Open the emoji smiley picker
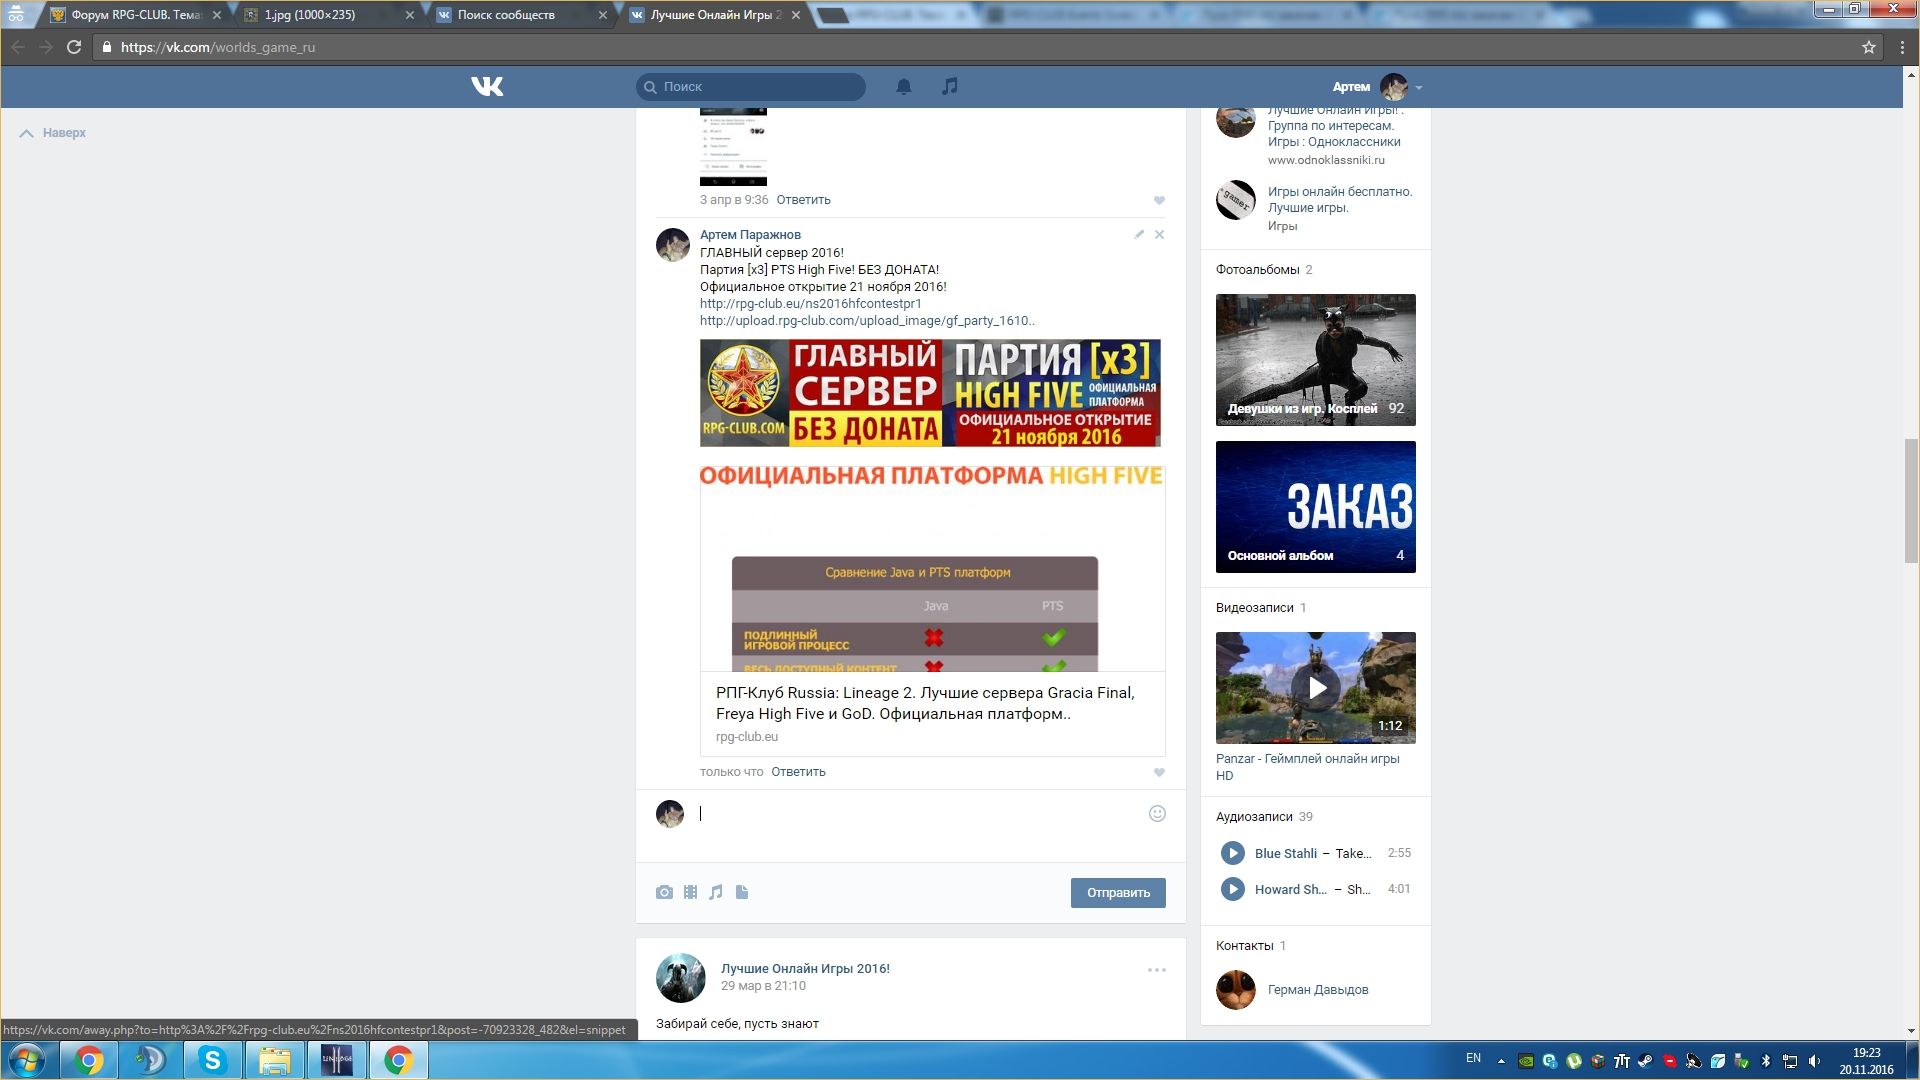1920x1080 pixels. (1157, 814)
